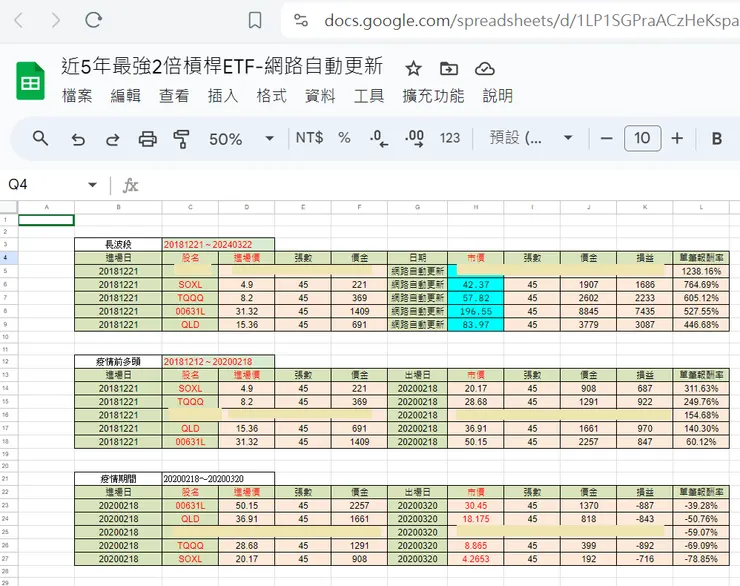Open the 擴充功能 menu

[x=433, y=96]
